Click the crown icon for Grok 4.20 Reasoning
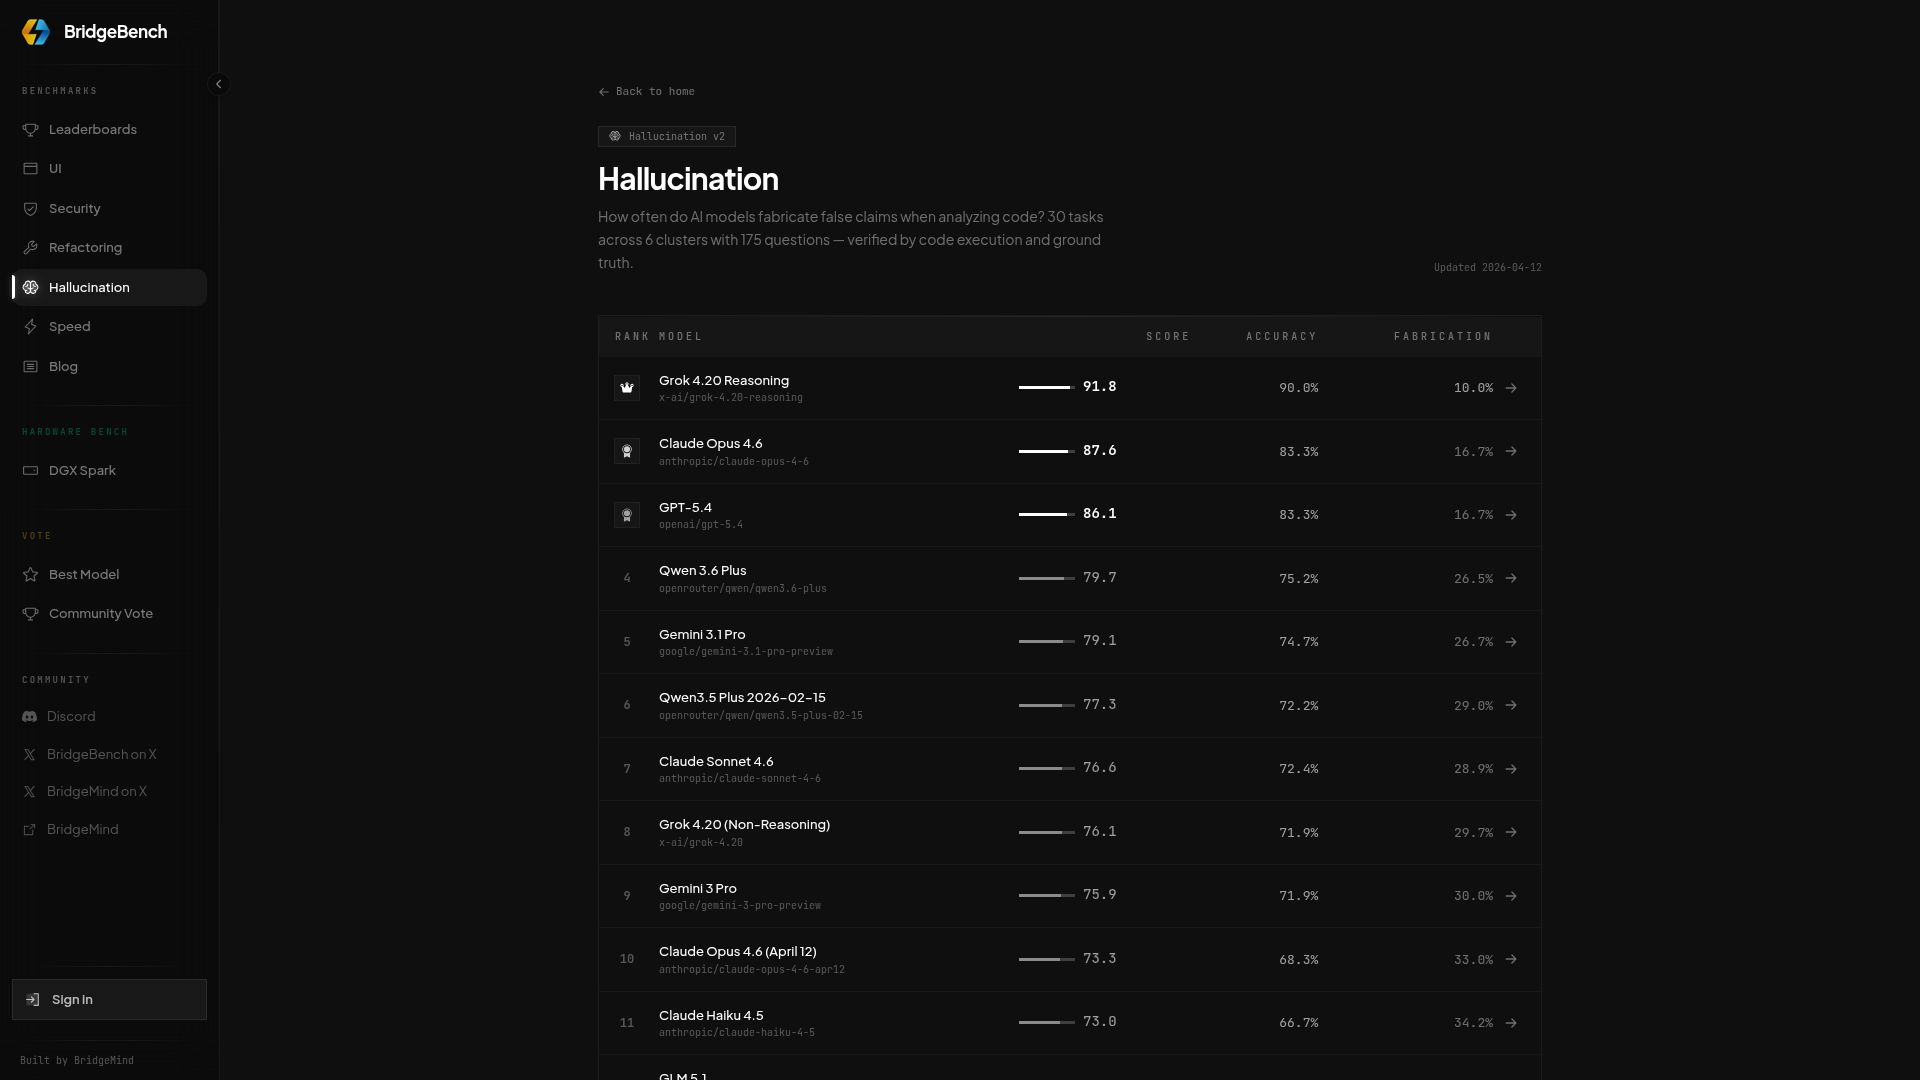The width and height of the screenshot is (1920, 1080). click(627, 388)
